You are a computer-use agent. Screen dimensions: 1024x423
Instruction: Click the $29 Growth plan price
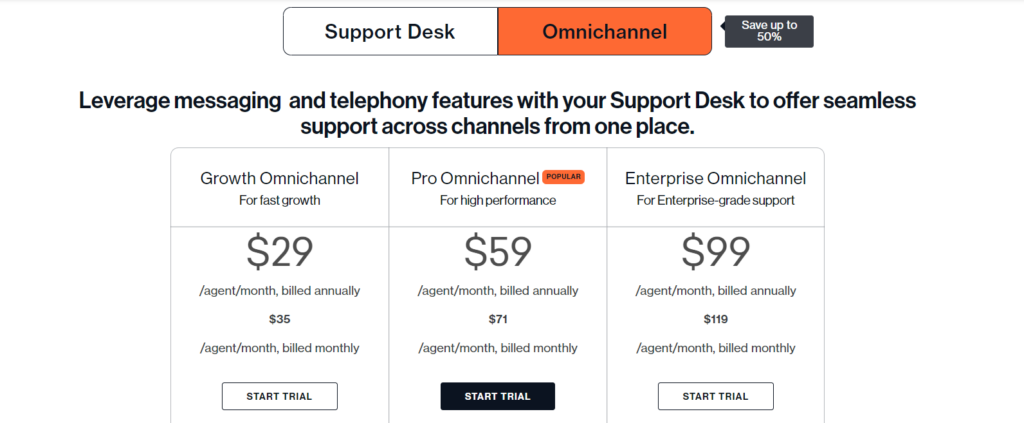(279, 252)
